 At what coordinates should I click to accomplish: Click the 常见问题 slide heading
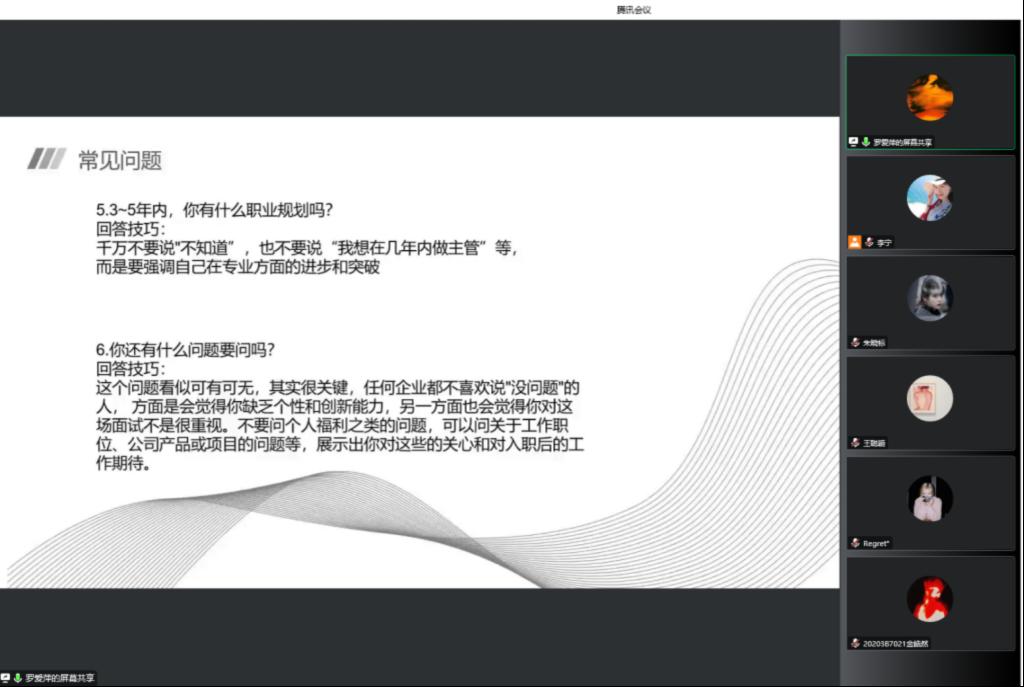pyautogui.click(x=120, y=160)
